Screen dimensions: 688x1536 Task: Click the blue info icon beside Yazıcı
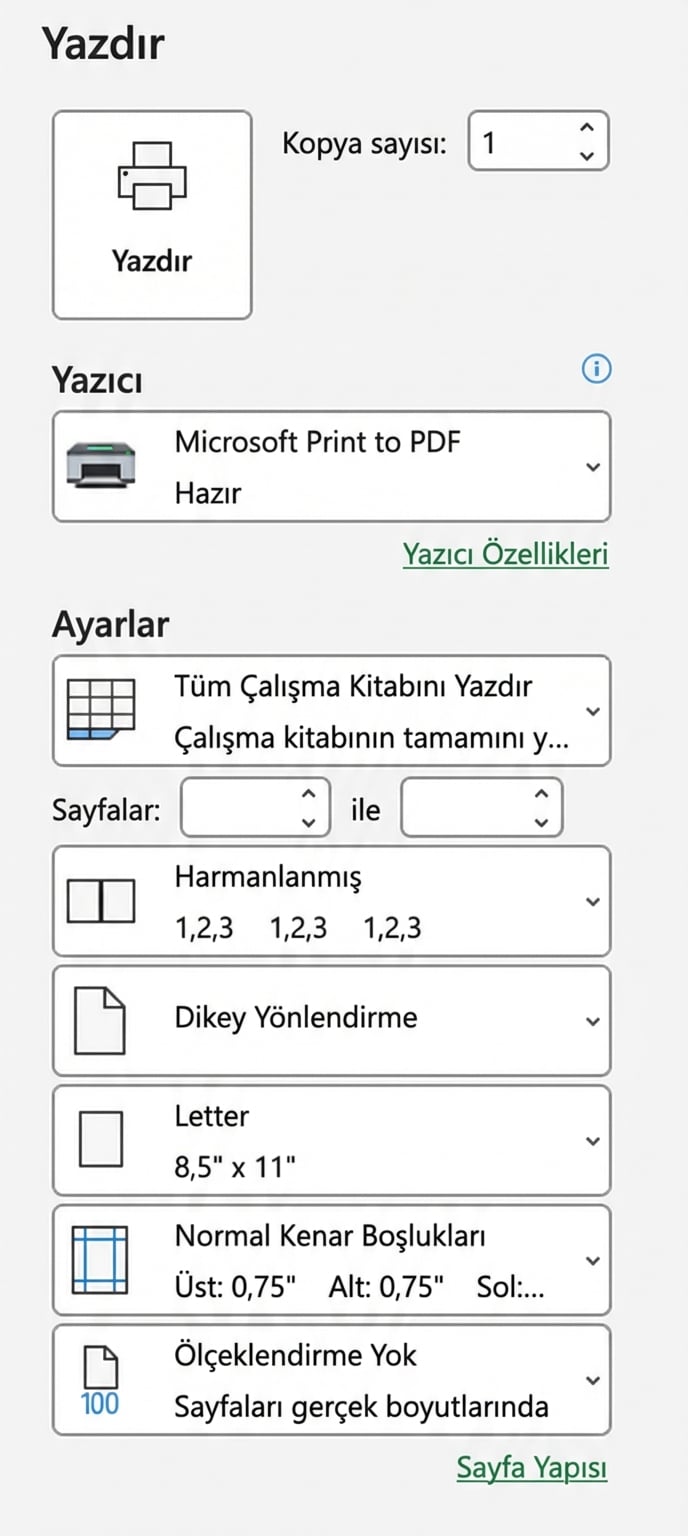596,369
